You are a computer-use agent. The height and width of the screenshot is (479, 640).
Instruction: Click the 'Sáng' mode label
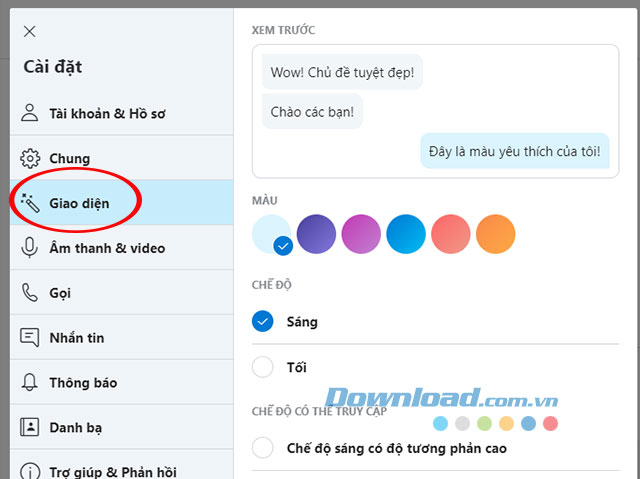pyautogui.click(x=302, y=322)
